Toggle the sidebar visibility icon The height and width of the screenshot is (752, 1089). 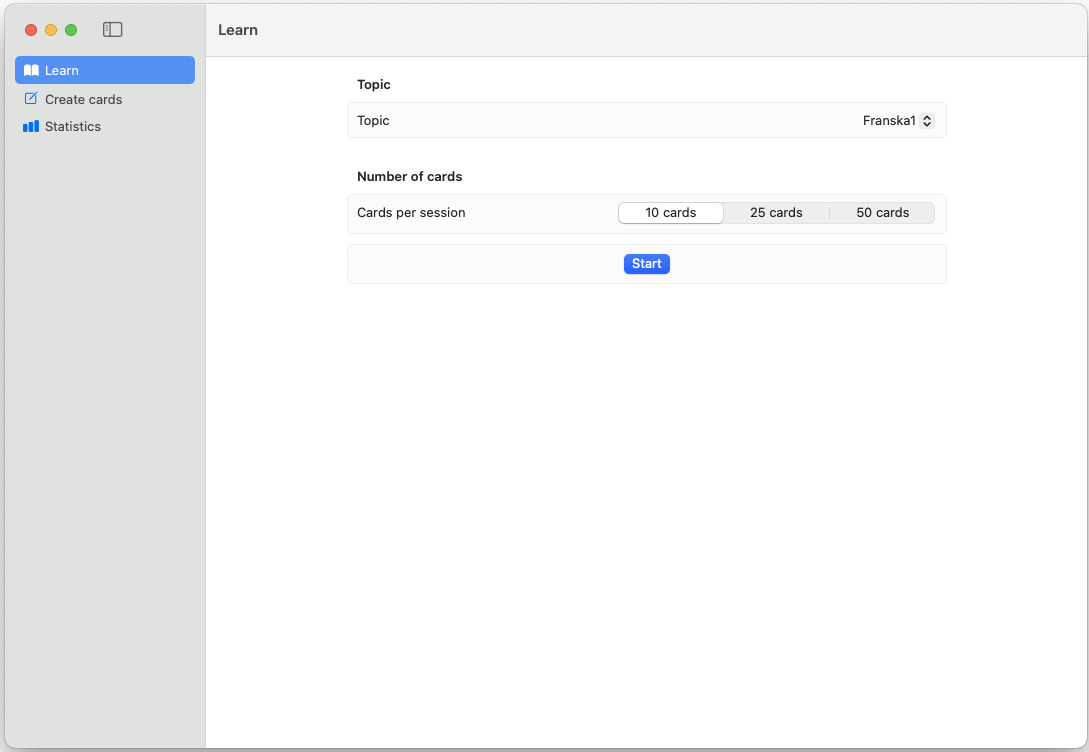(x=113, y=30)
